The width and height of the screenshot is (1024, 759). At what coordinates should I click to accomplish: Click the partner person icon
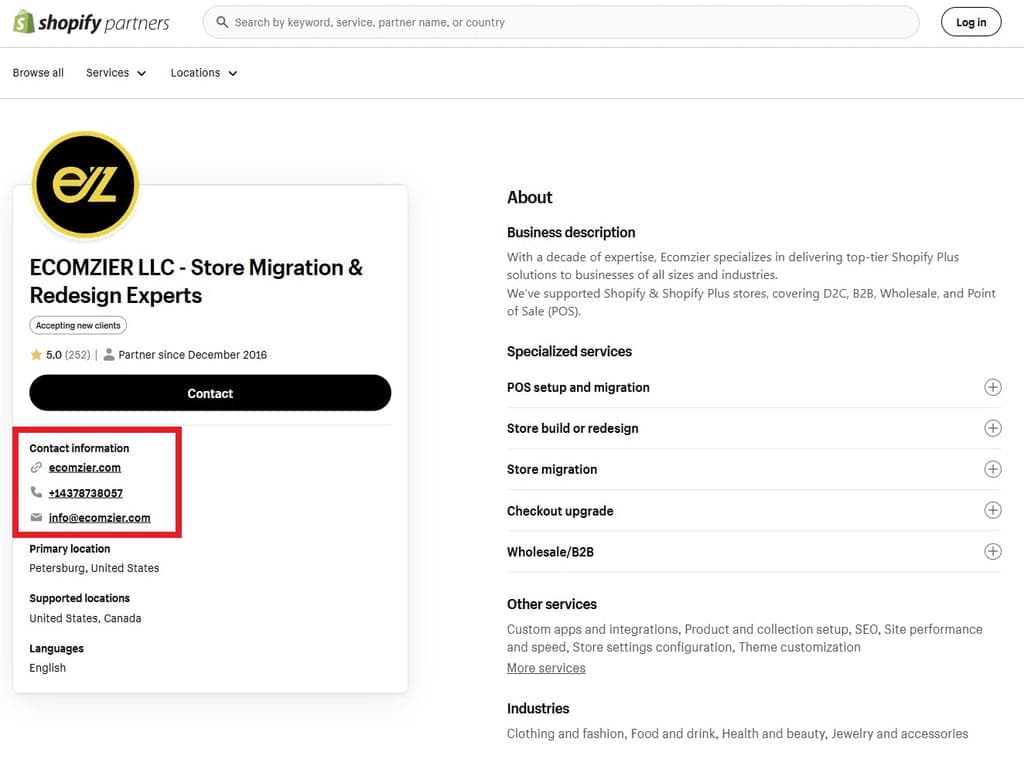109,355
